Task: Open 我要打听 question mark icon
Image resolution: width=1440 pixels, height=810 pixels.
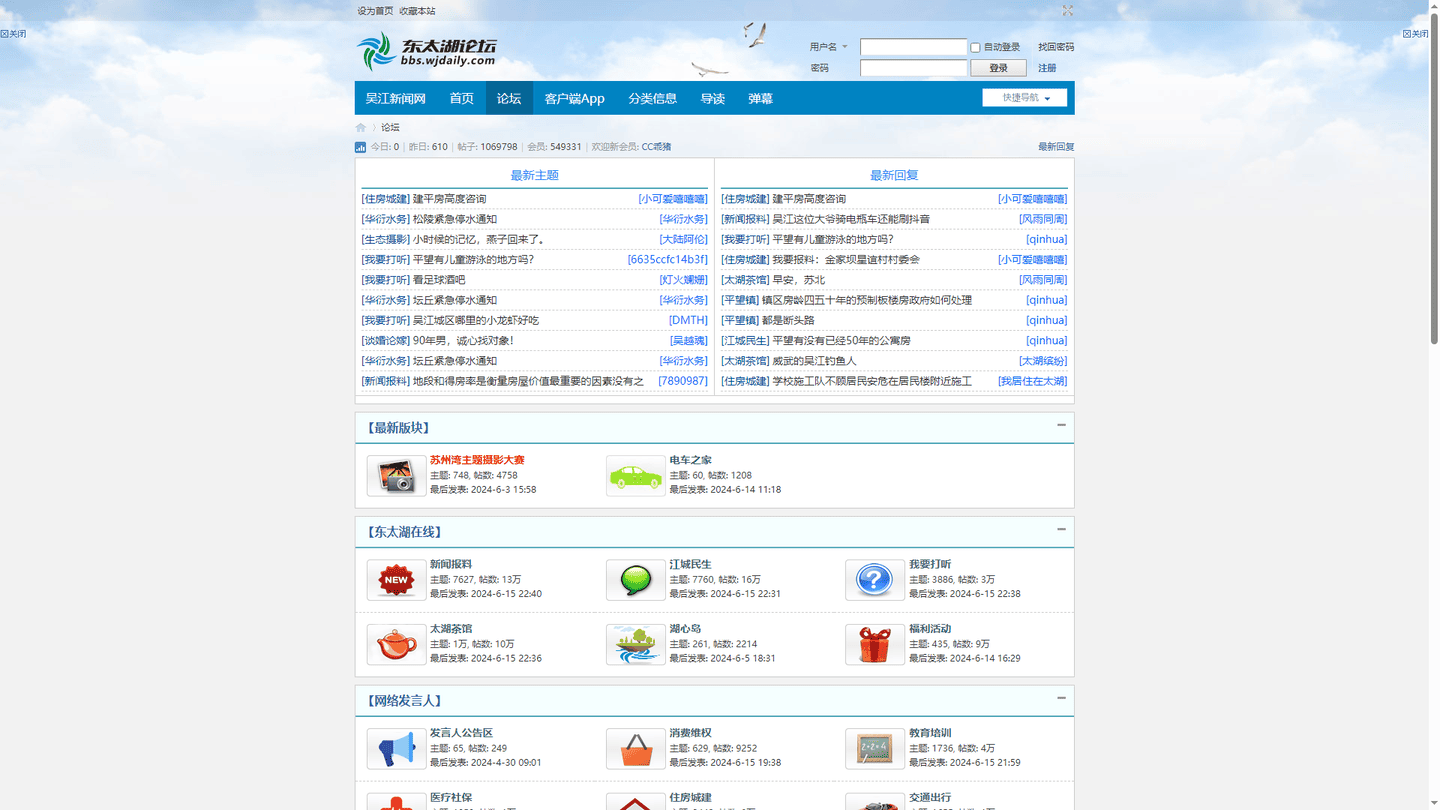Action: point(875,580)
